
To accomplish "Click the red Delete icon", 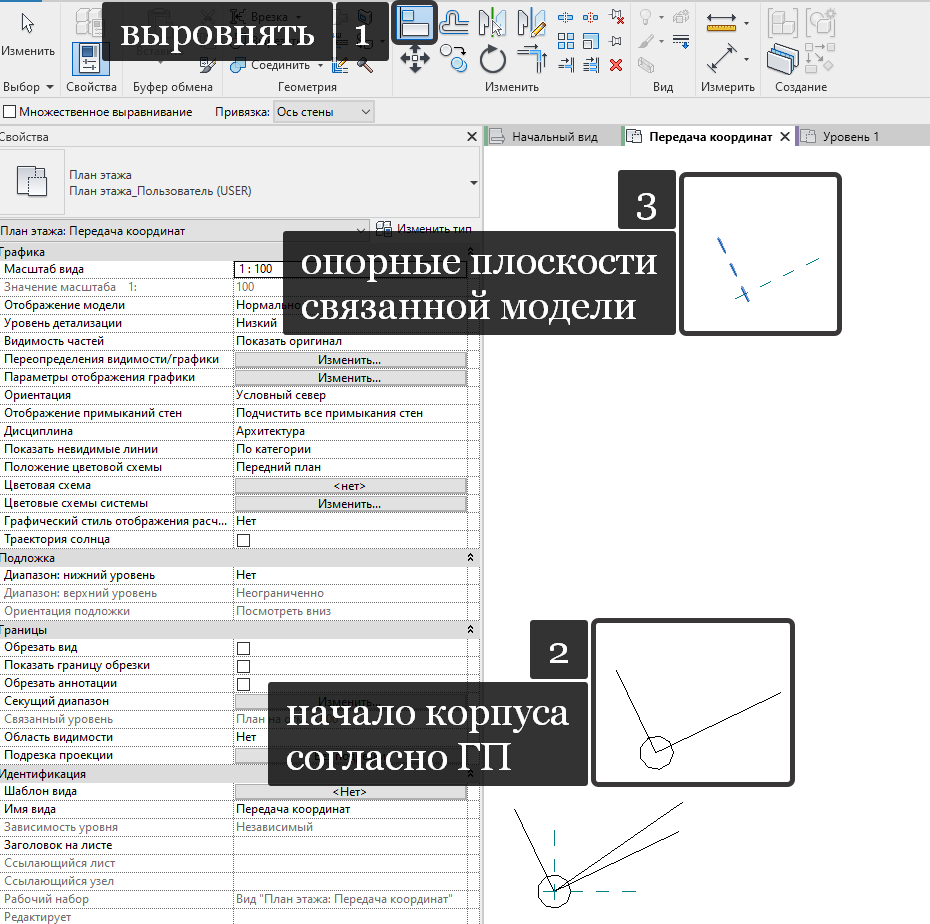I will pyautogui.click(x=616, y=65).
